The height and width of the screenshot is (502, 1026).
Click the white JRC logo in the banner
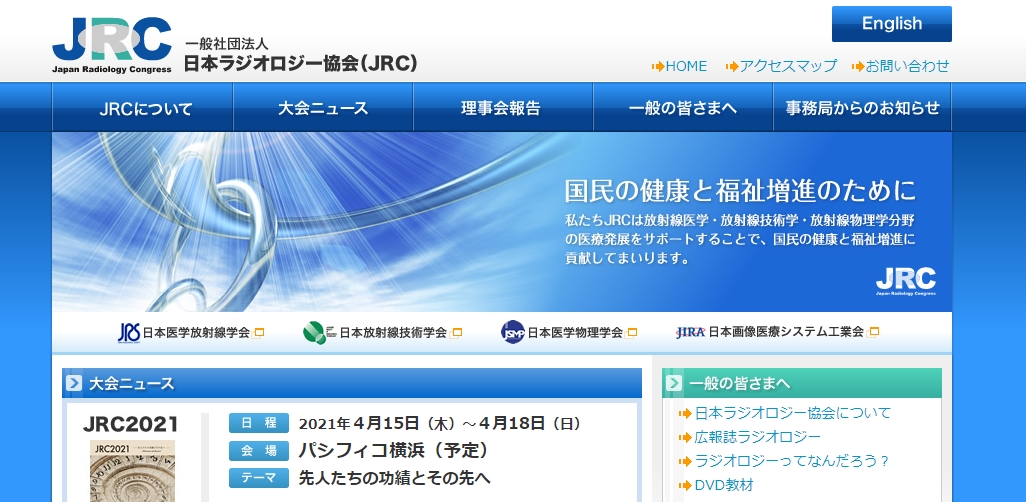tap(906, 281)
